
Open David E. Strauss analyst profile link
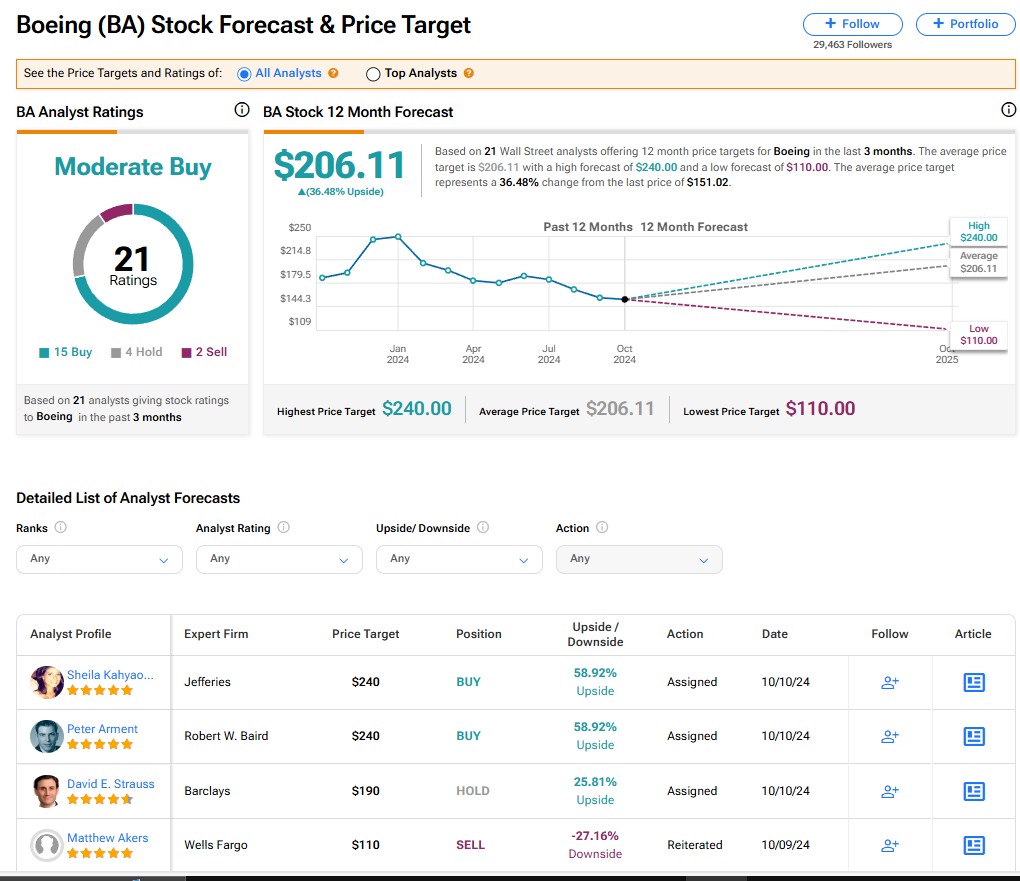click(x=110, y=783)
